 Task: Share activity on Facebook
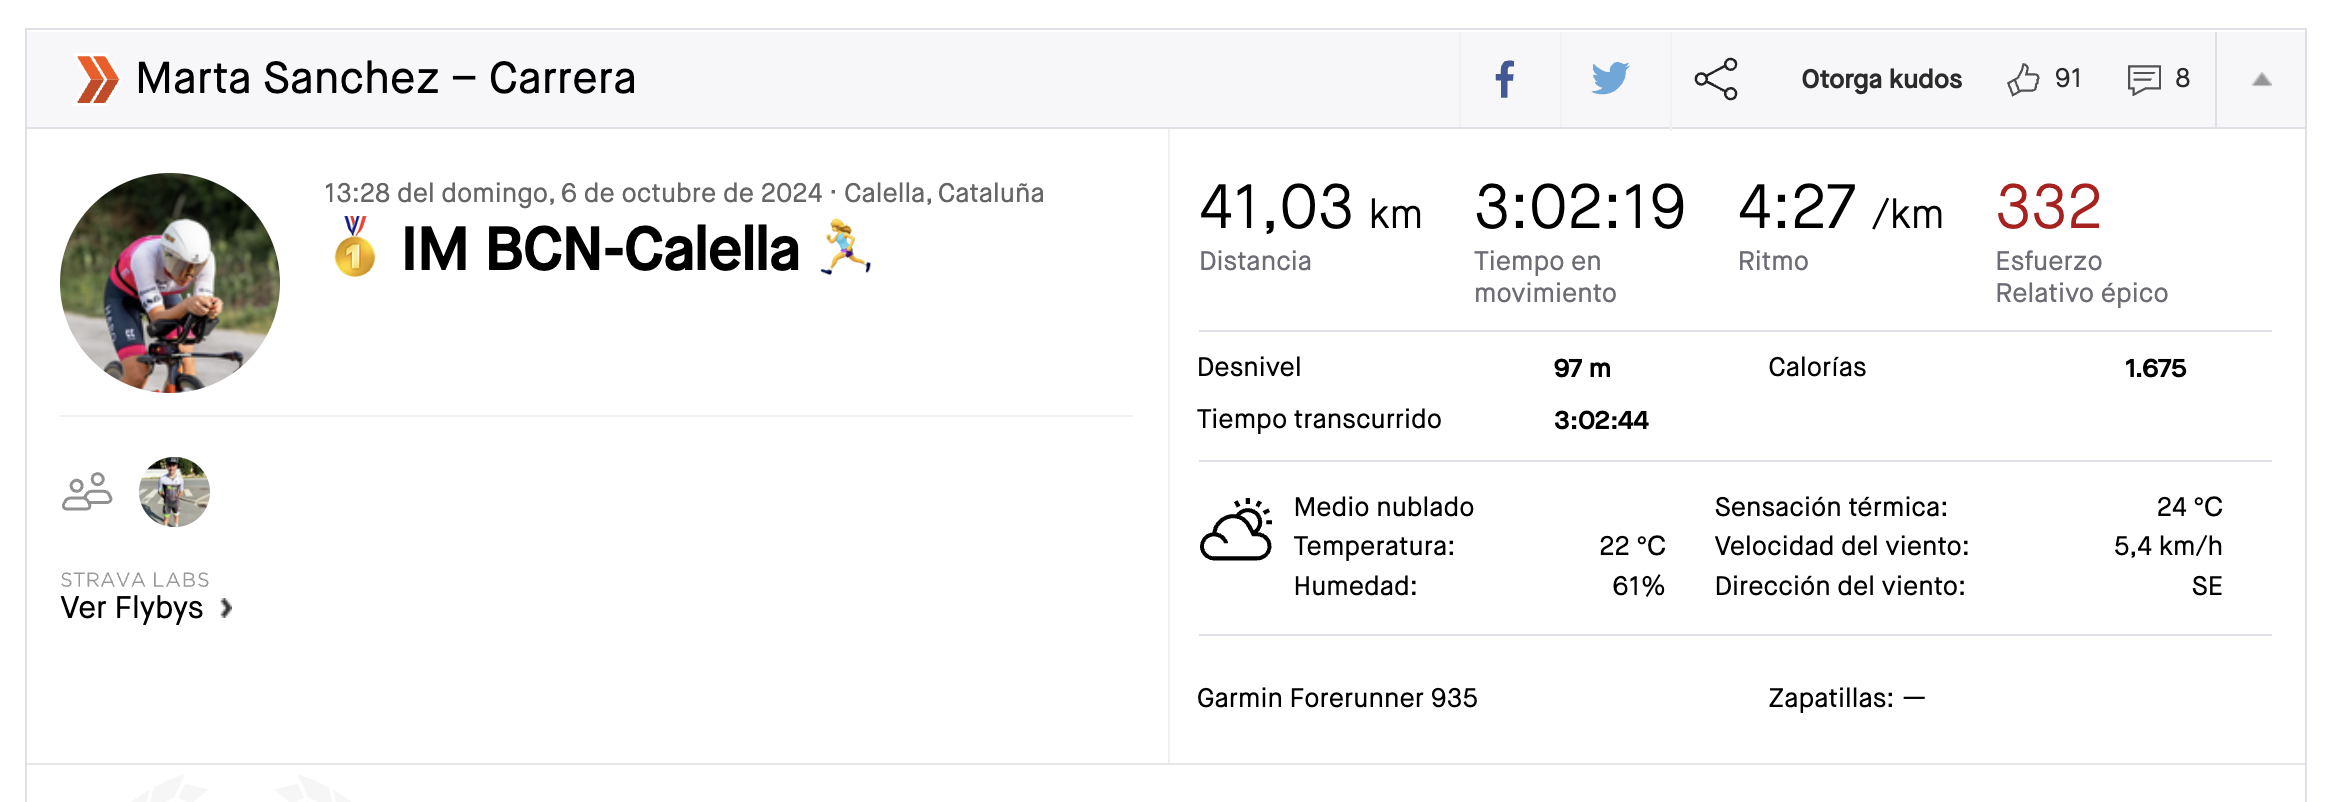[x=1505, y=79]
